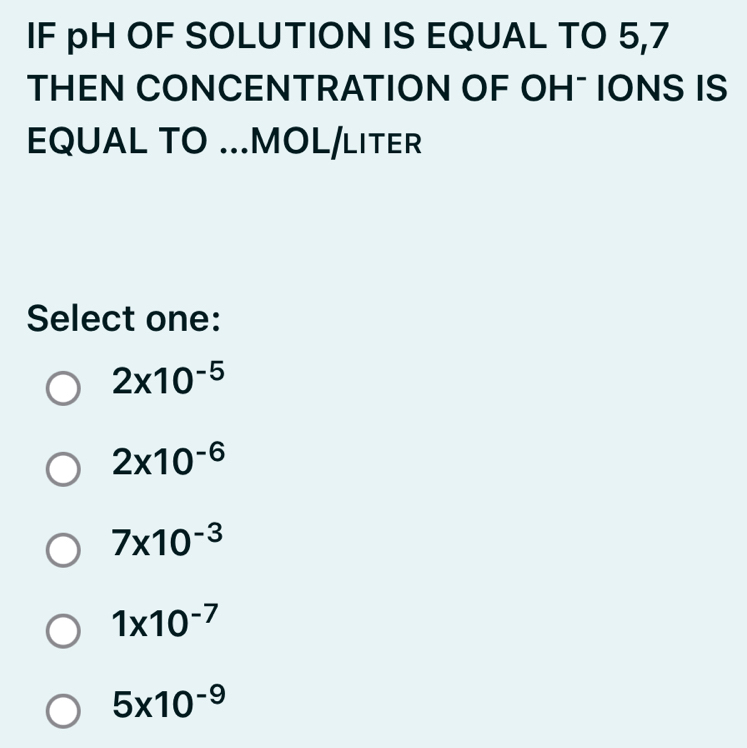Image resolution: width=747 pixels, height=748 pixels.
Task: Click the 1x10⁻⁷ answer label text
Action: click(x=159, y=626)
